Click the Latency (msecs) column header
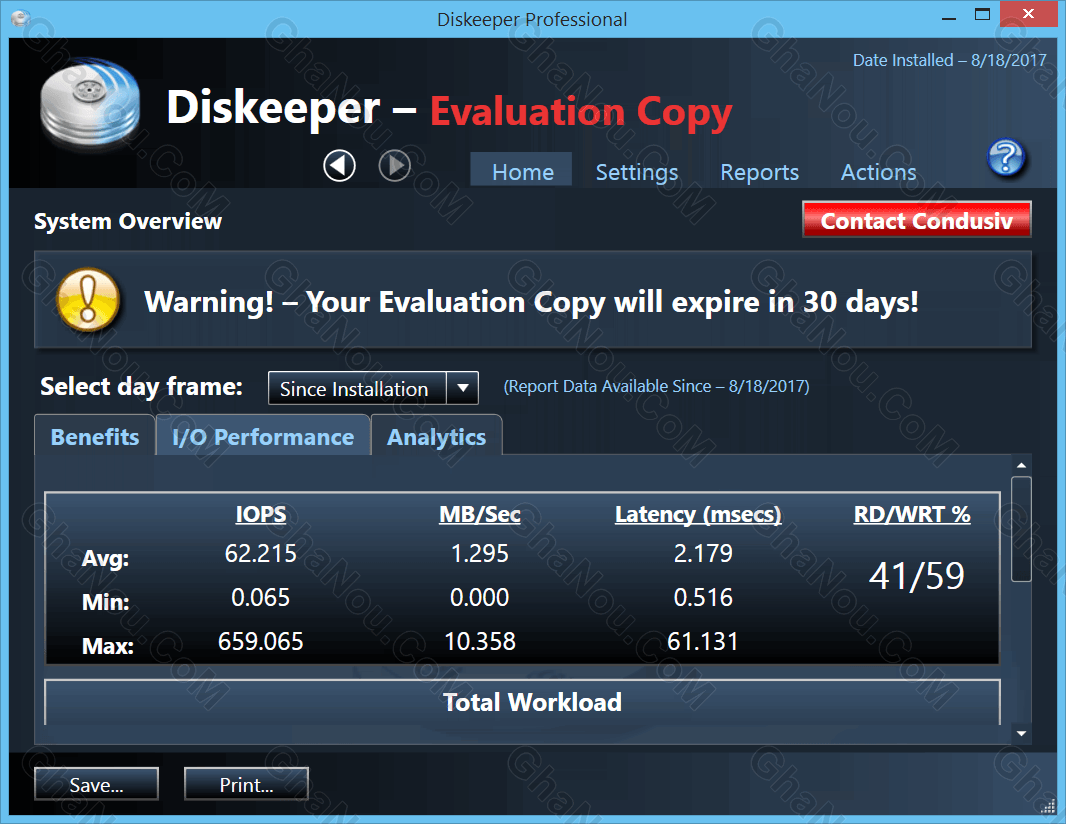The height and width of the screenshot is (824, 1066). (x=698, y=514)
